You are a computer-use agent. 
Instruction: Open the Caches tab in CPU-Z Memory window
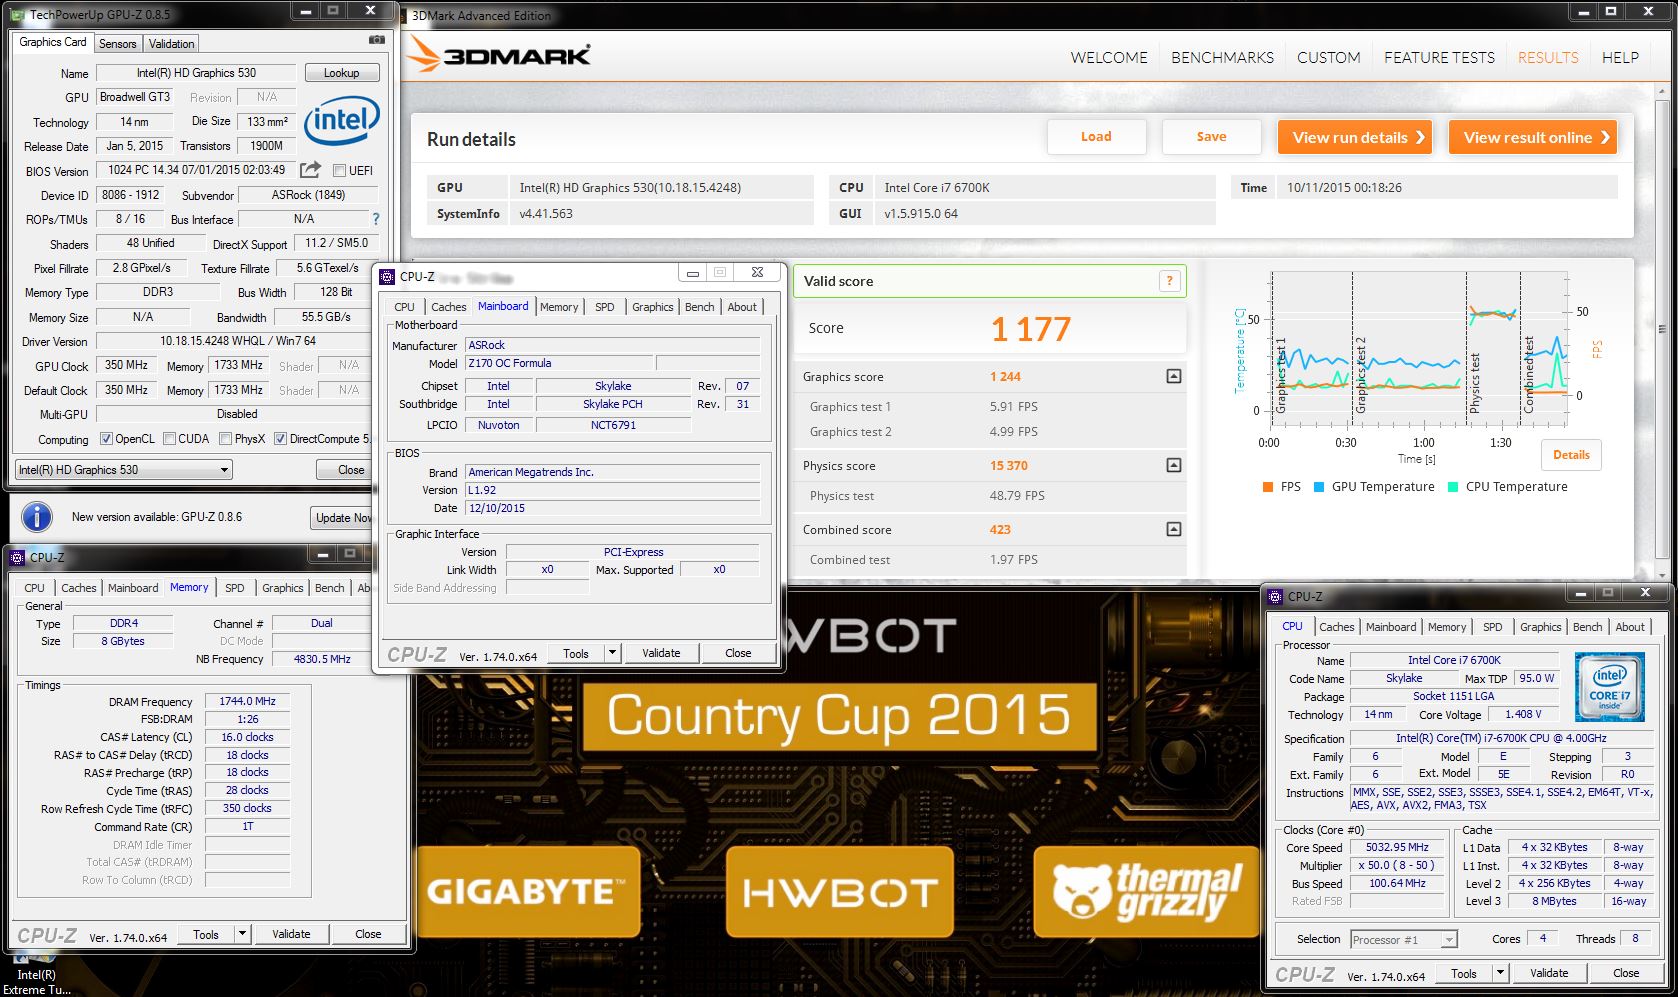(x=78, y=588)
